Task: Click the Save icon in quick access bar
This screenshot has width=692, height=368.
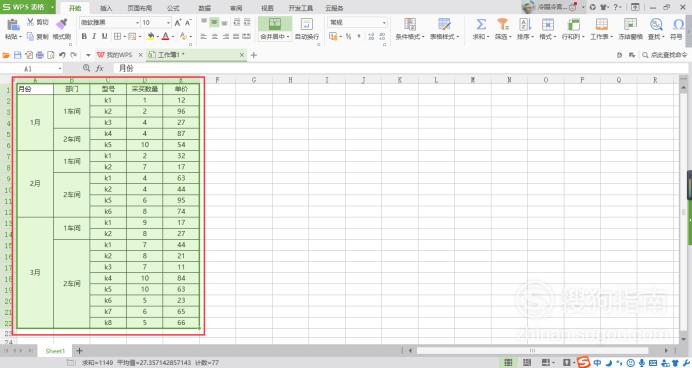Action: pos(18,55)
